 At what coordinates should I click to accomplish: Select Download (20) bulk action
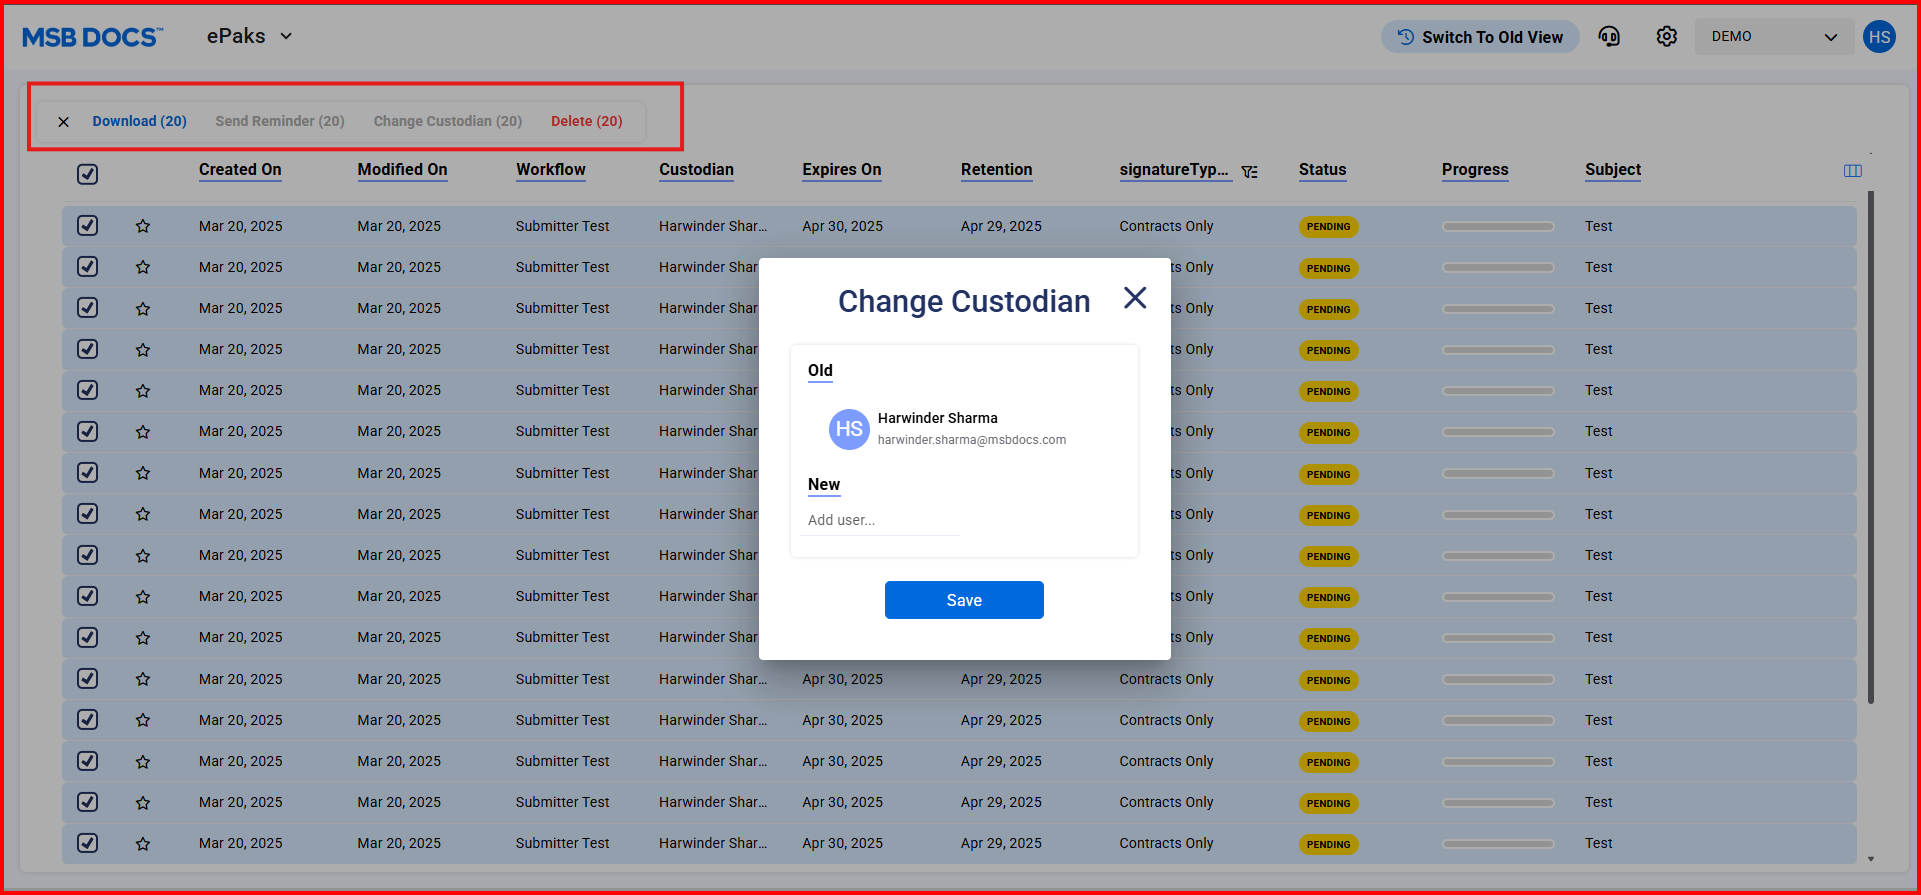coord(139,121)
